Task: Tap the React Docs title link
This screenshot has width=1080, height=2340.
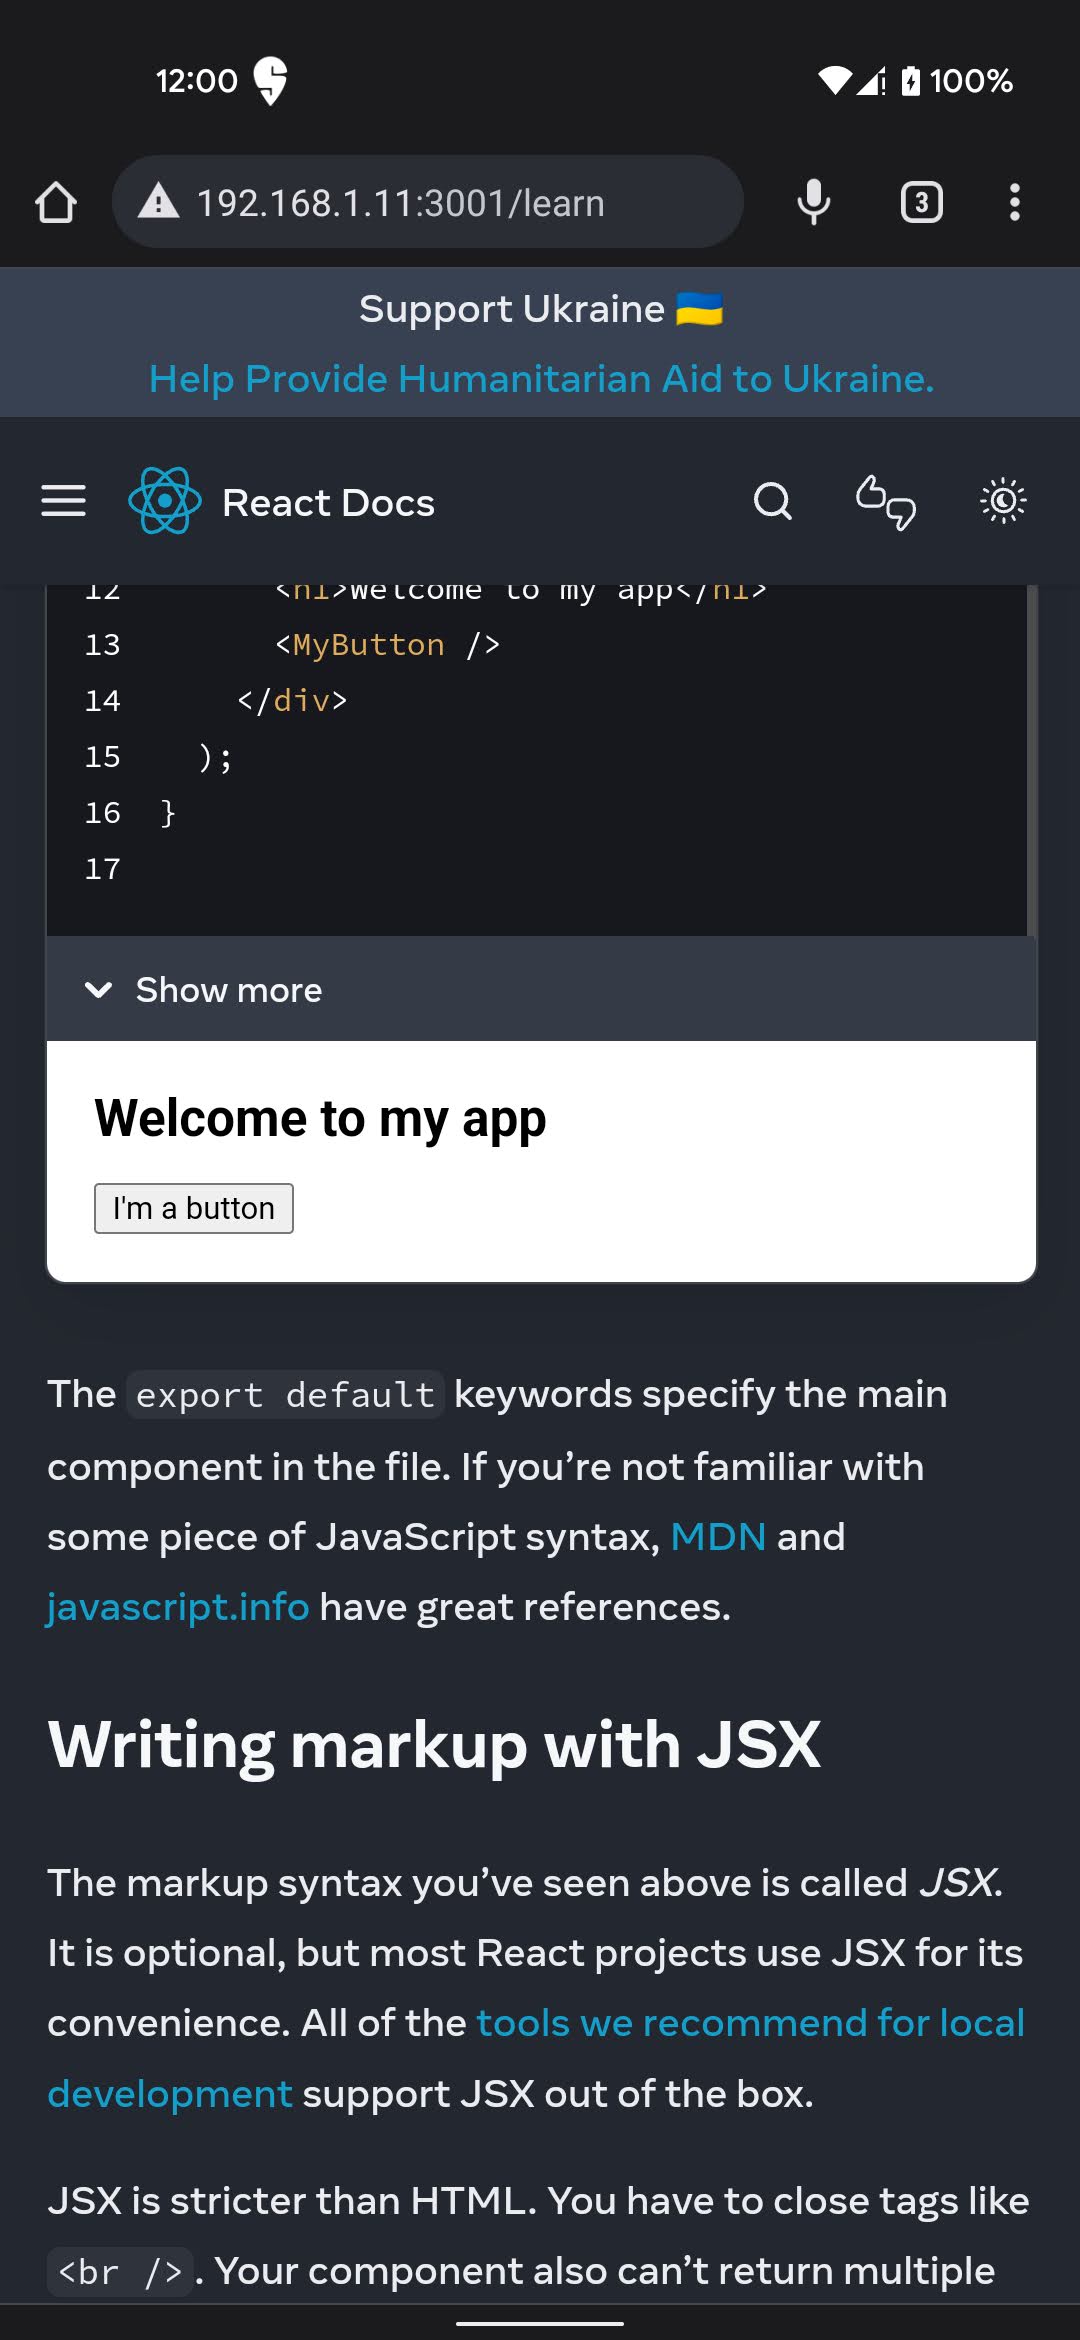Action: (328, 503)
